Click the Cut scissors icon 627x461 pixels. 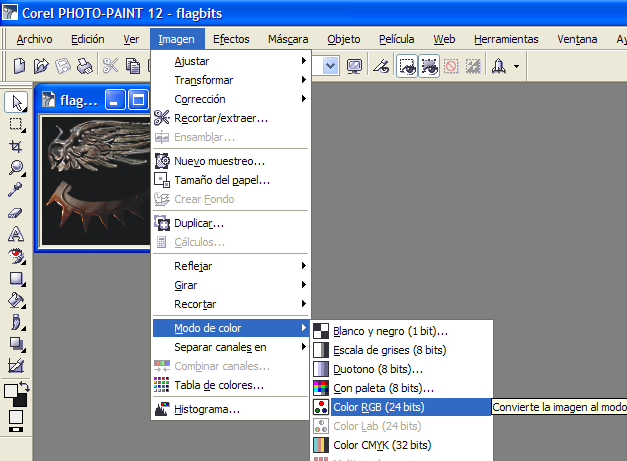[x=110, y=66]
